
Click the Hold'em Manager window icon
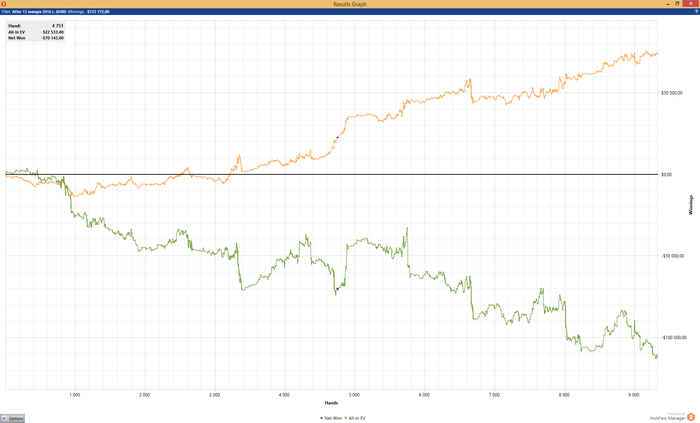click(4, 4)
